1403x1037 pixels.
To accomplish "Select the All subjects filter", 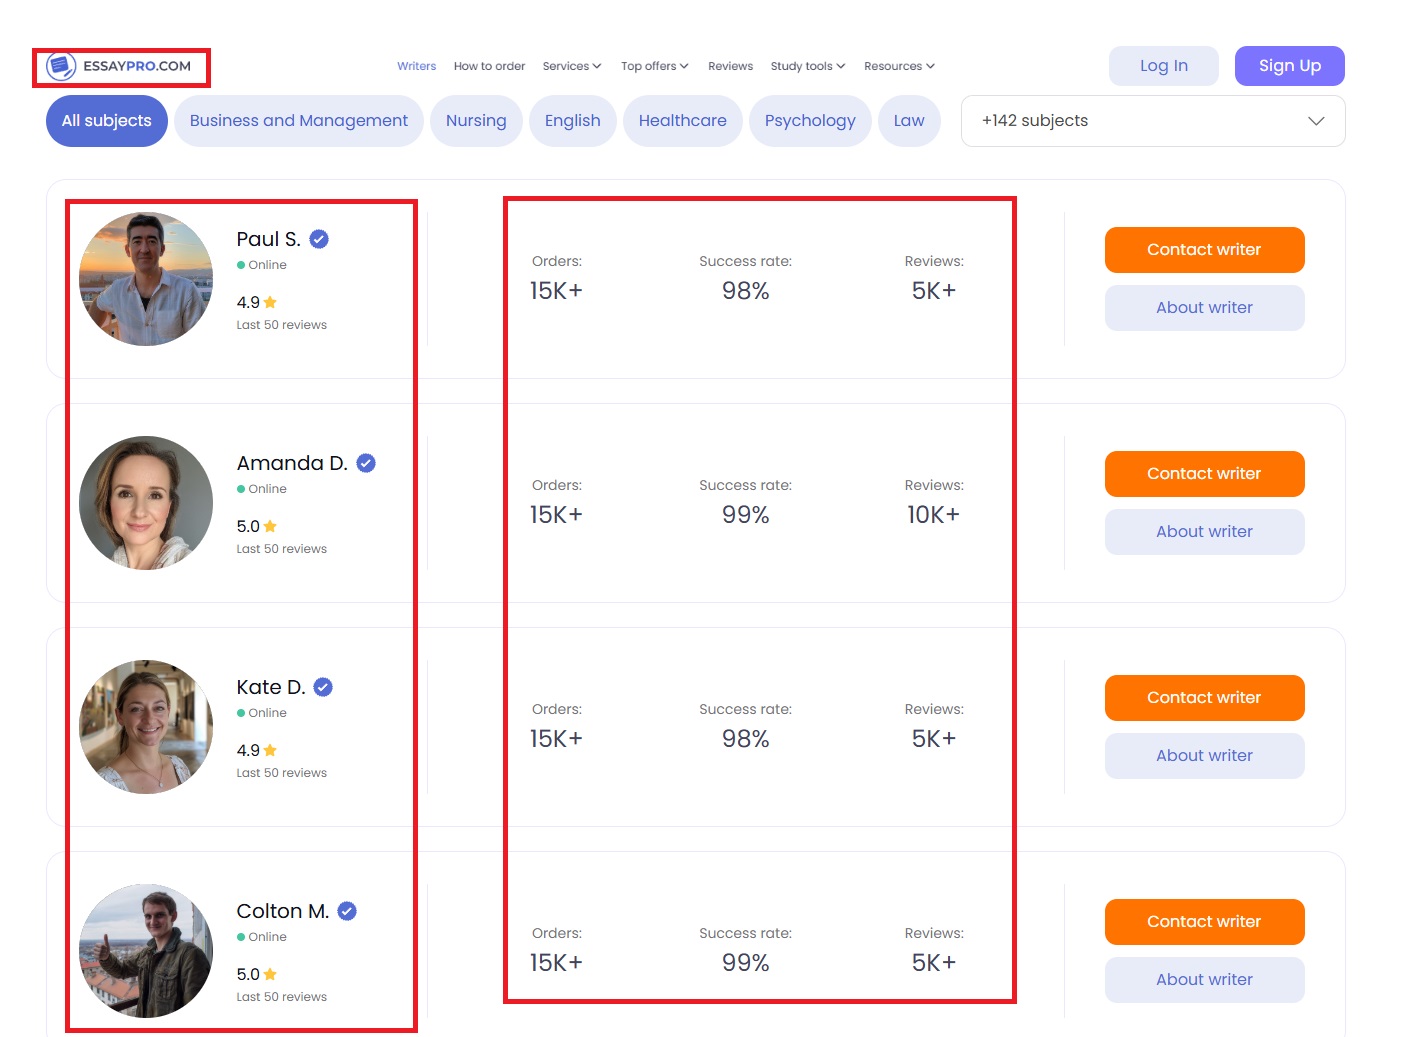I will tap(107, 121).
